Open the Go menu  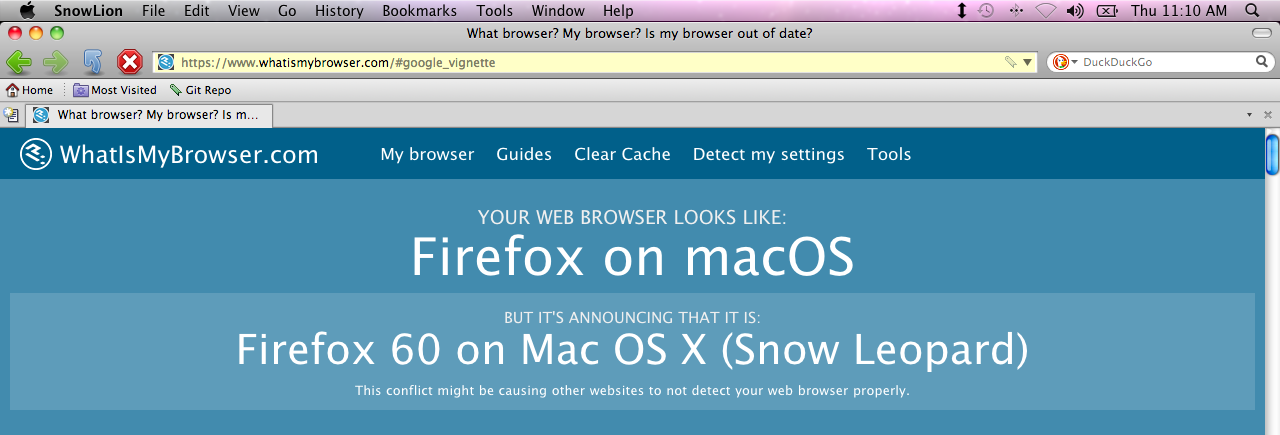click(287, 11)
